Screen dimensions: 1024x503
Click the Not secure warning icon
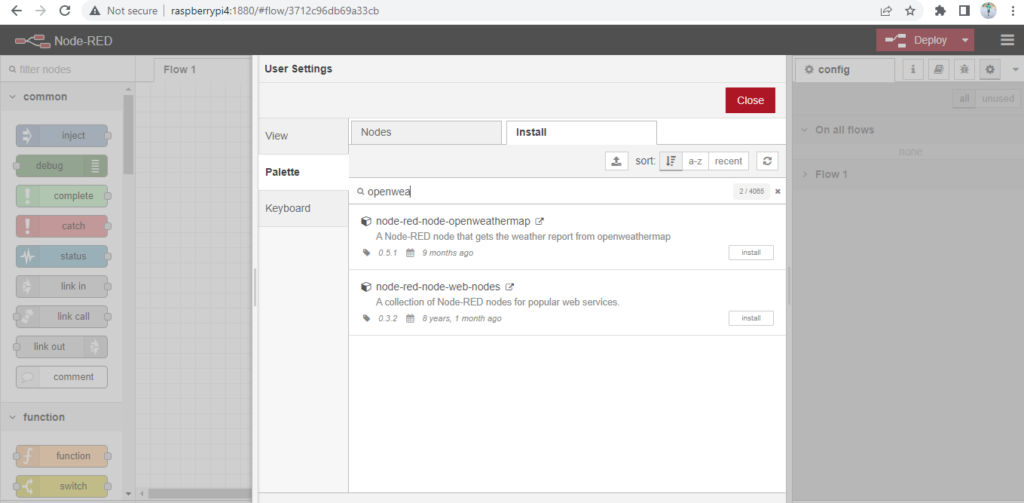click(x=95, y=11)
